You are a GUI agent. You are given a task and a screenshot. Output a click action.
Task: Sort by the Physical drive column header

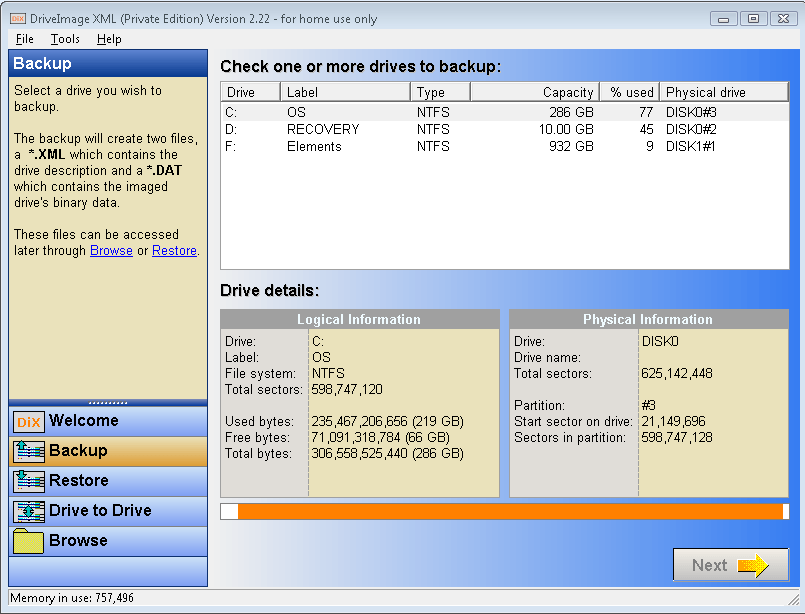pos(724,92)
